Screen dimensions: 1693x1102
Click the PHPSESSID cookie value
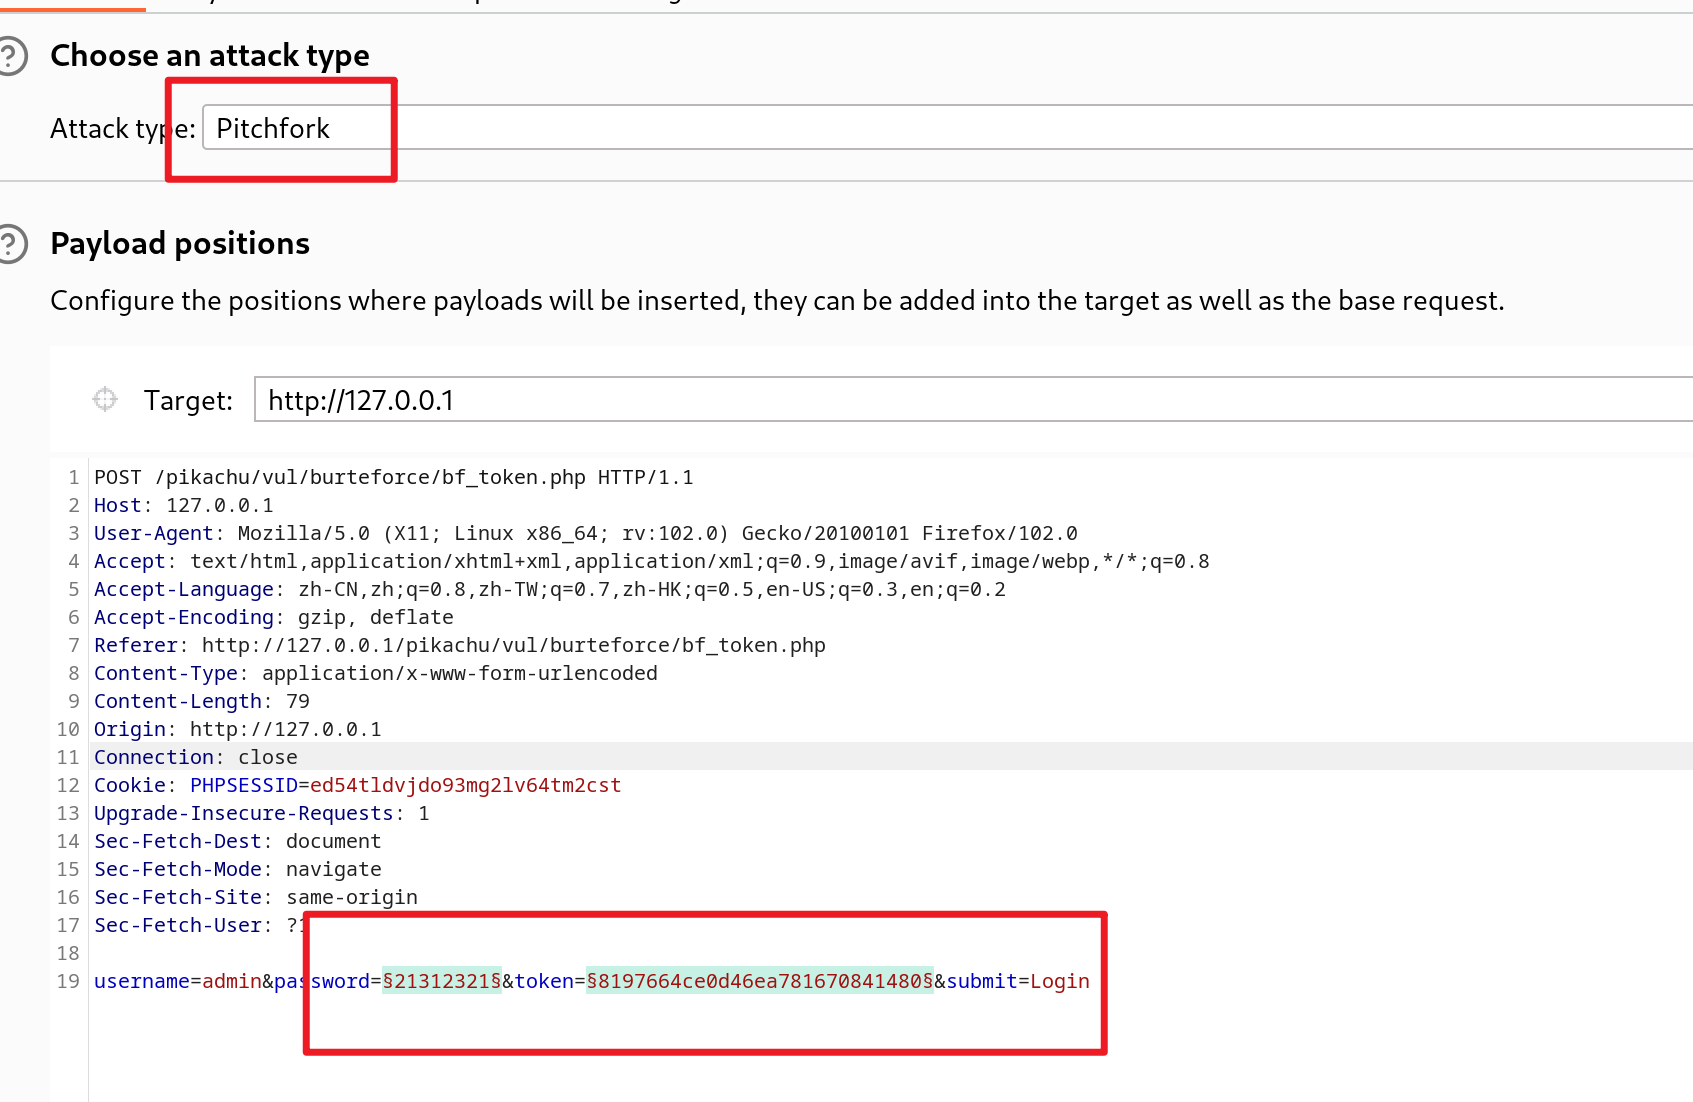click(x=466, y=785)
